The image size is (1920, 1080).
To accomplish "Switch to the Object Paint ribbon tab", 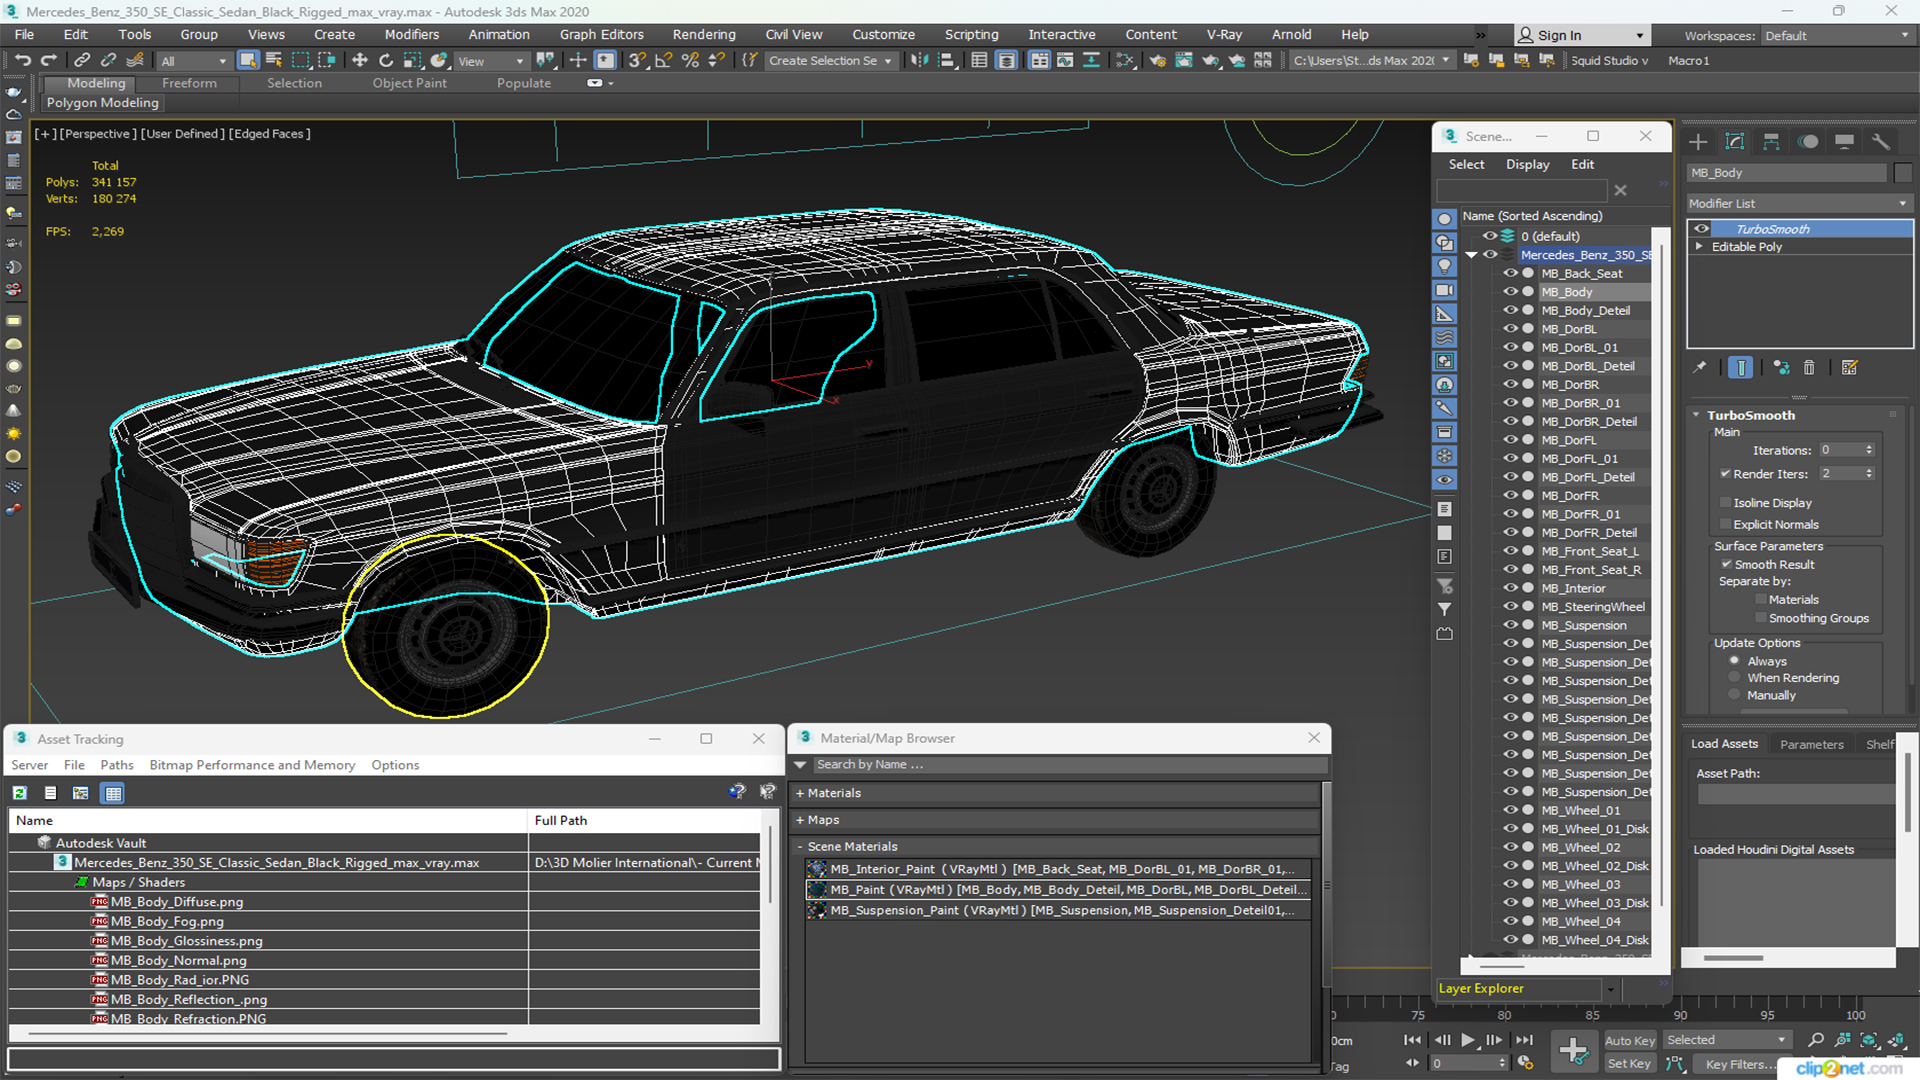I will [410, 83].
